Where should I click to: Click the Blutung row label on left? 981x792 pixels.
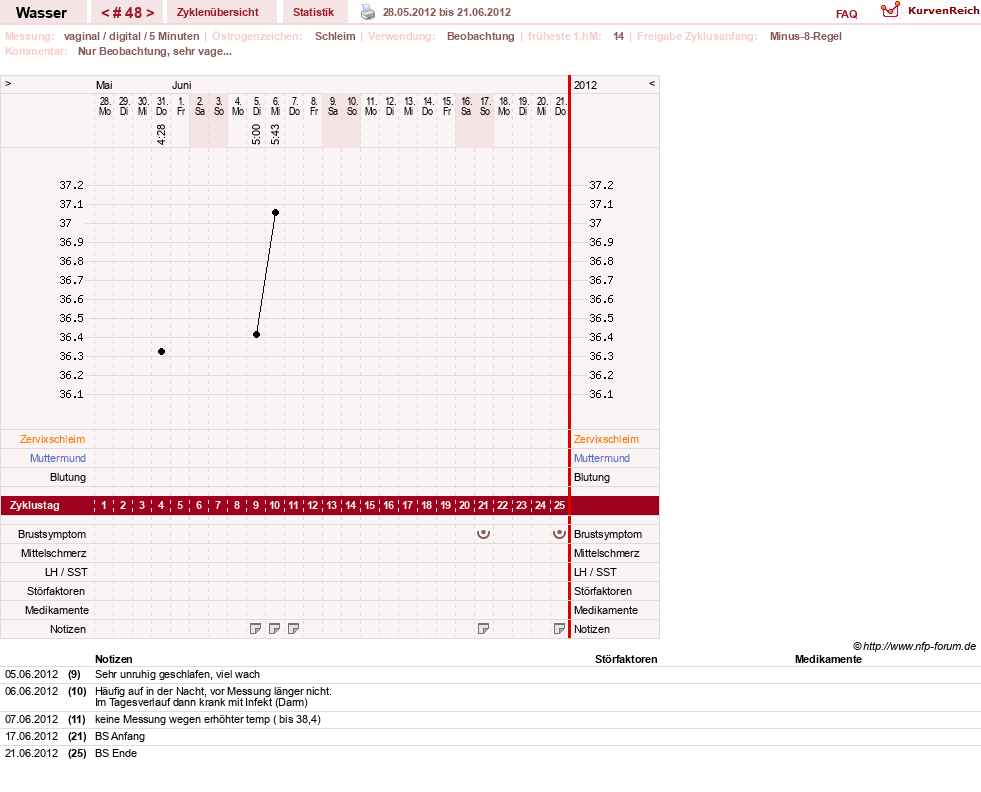tap(68, 477)
